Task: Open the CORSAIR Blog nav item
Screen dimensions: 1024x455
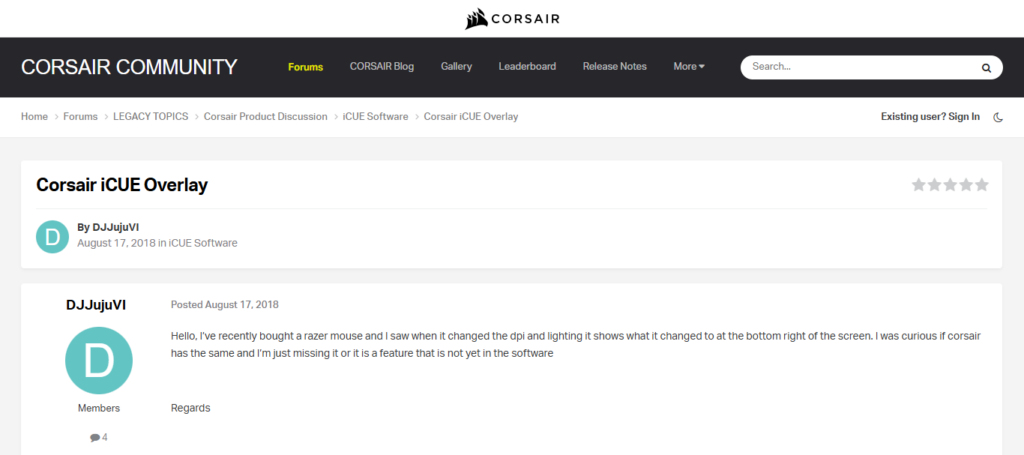Action: pos(381,67)
